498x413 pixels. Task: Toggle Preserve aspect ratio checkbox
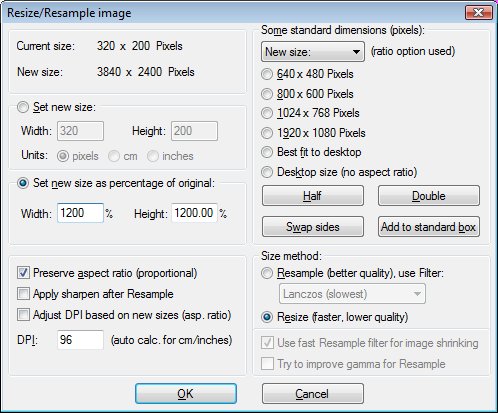[x=23, y=273]
